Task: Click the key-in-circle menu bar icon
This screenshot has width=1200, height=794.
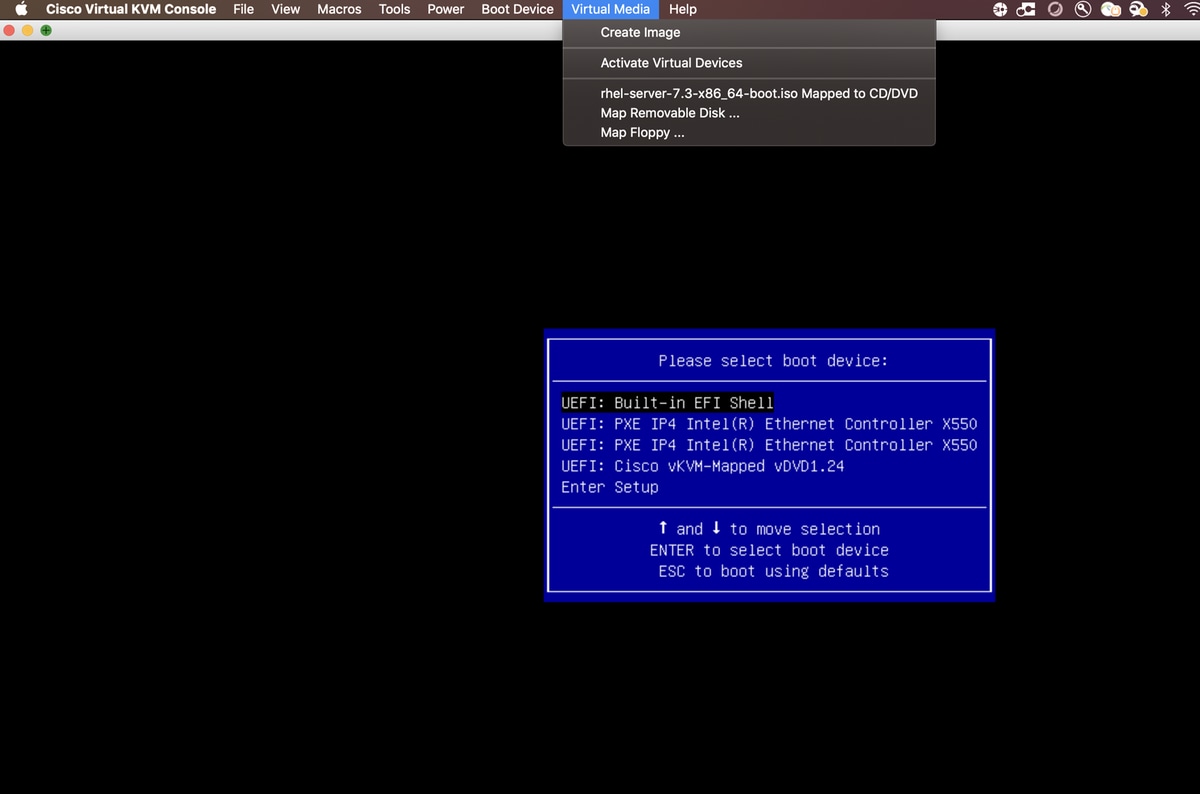Action: 1083,9
